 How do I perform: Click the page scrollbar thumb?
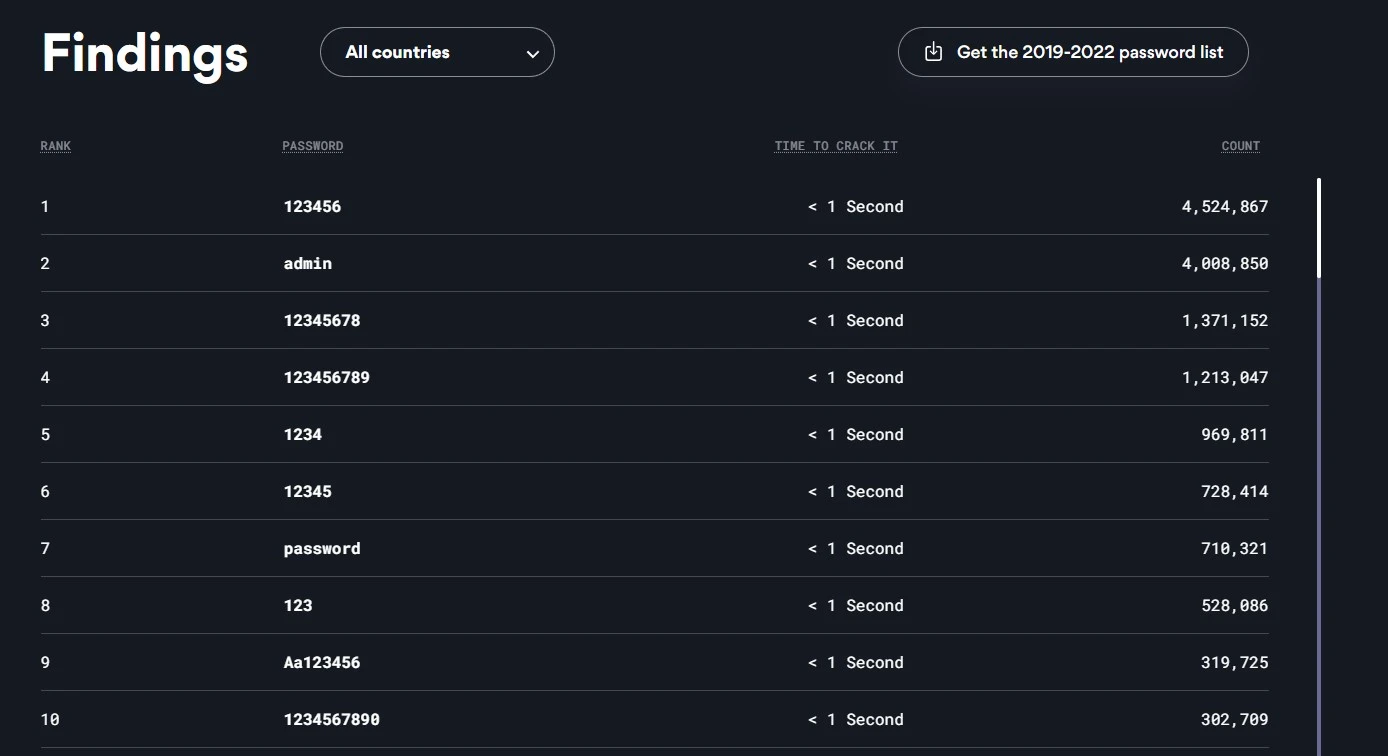(1319, 228)
